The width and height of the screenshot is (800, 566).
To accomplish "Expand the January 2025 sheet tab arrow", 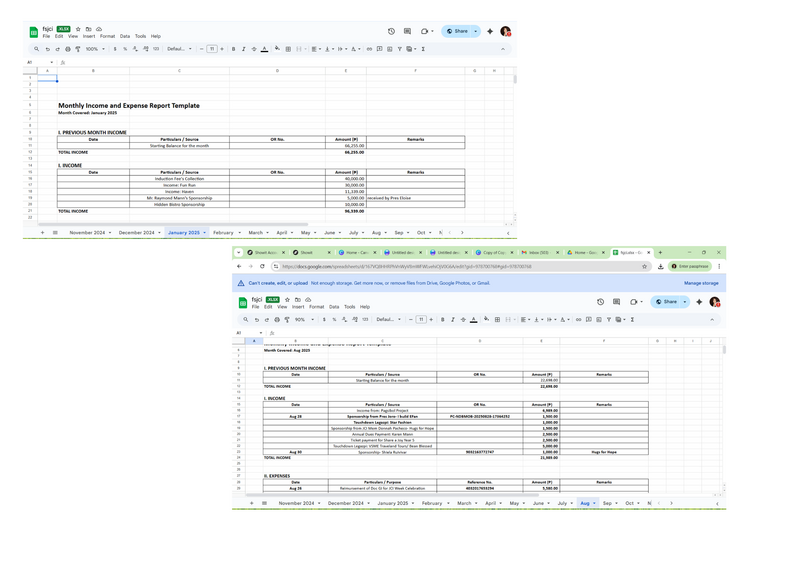I will [x=204, y=233].
